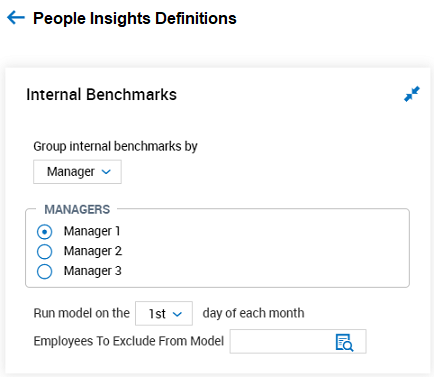Image resolution: width=434 pixels, height=377 pixels.
Task: Select the Manager 3 radio button
Action: [44, 271]
